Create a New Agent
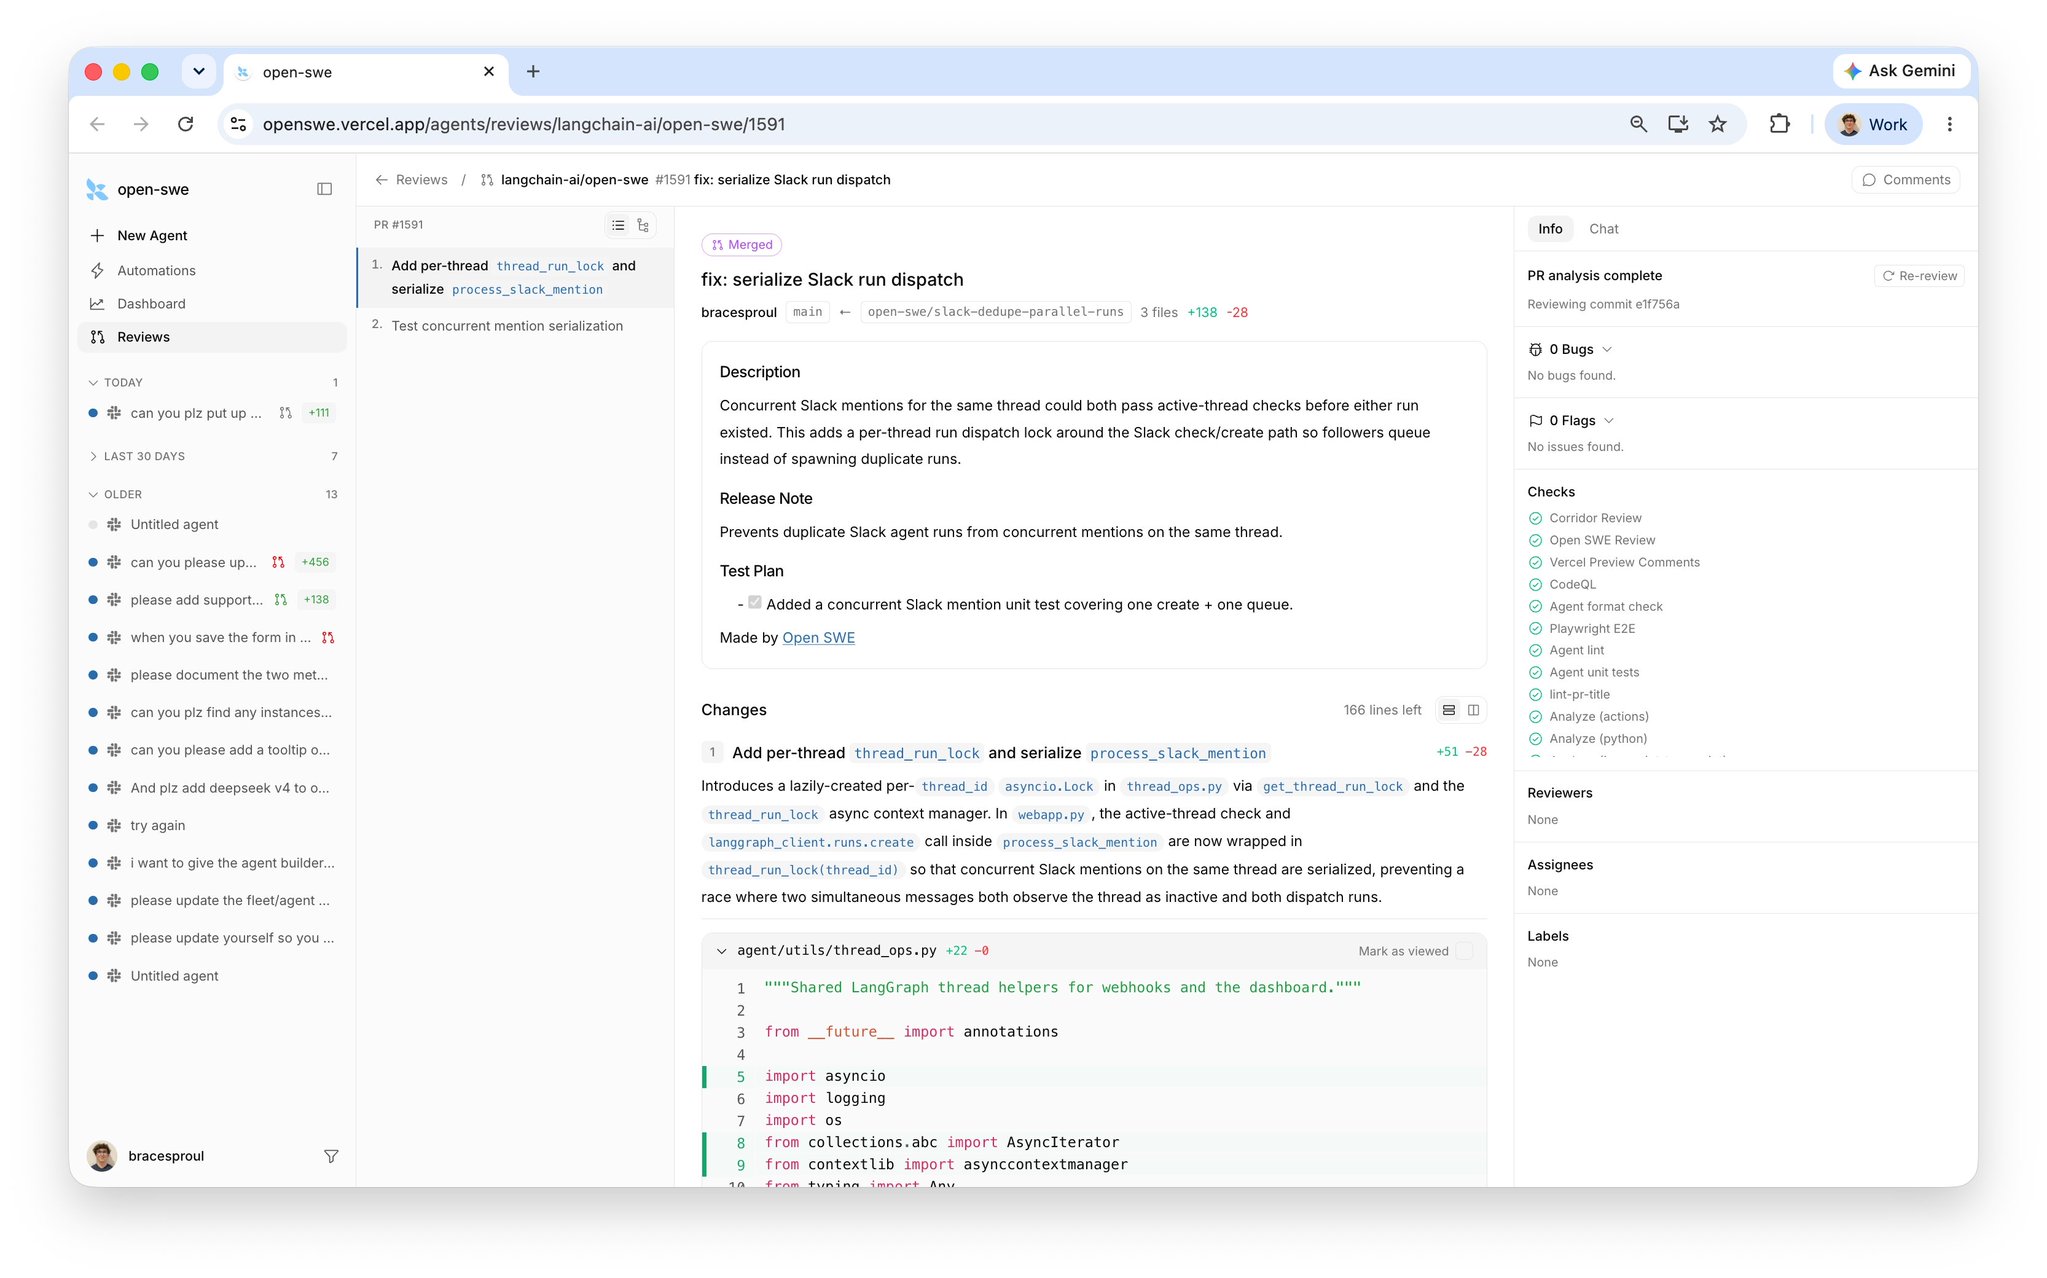2047x1278 pixels. click(212, 236)
